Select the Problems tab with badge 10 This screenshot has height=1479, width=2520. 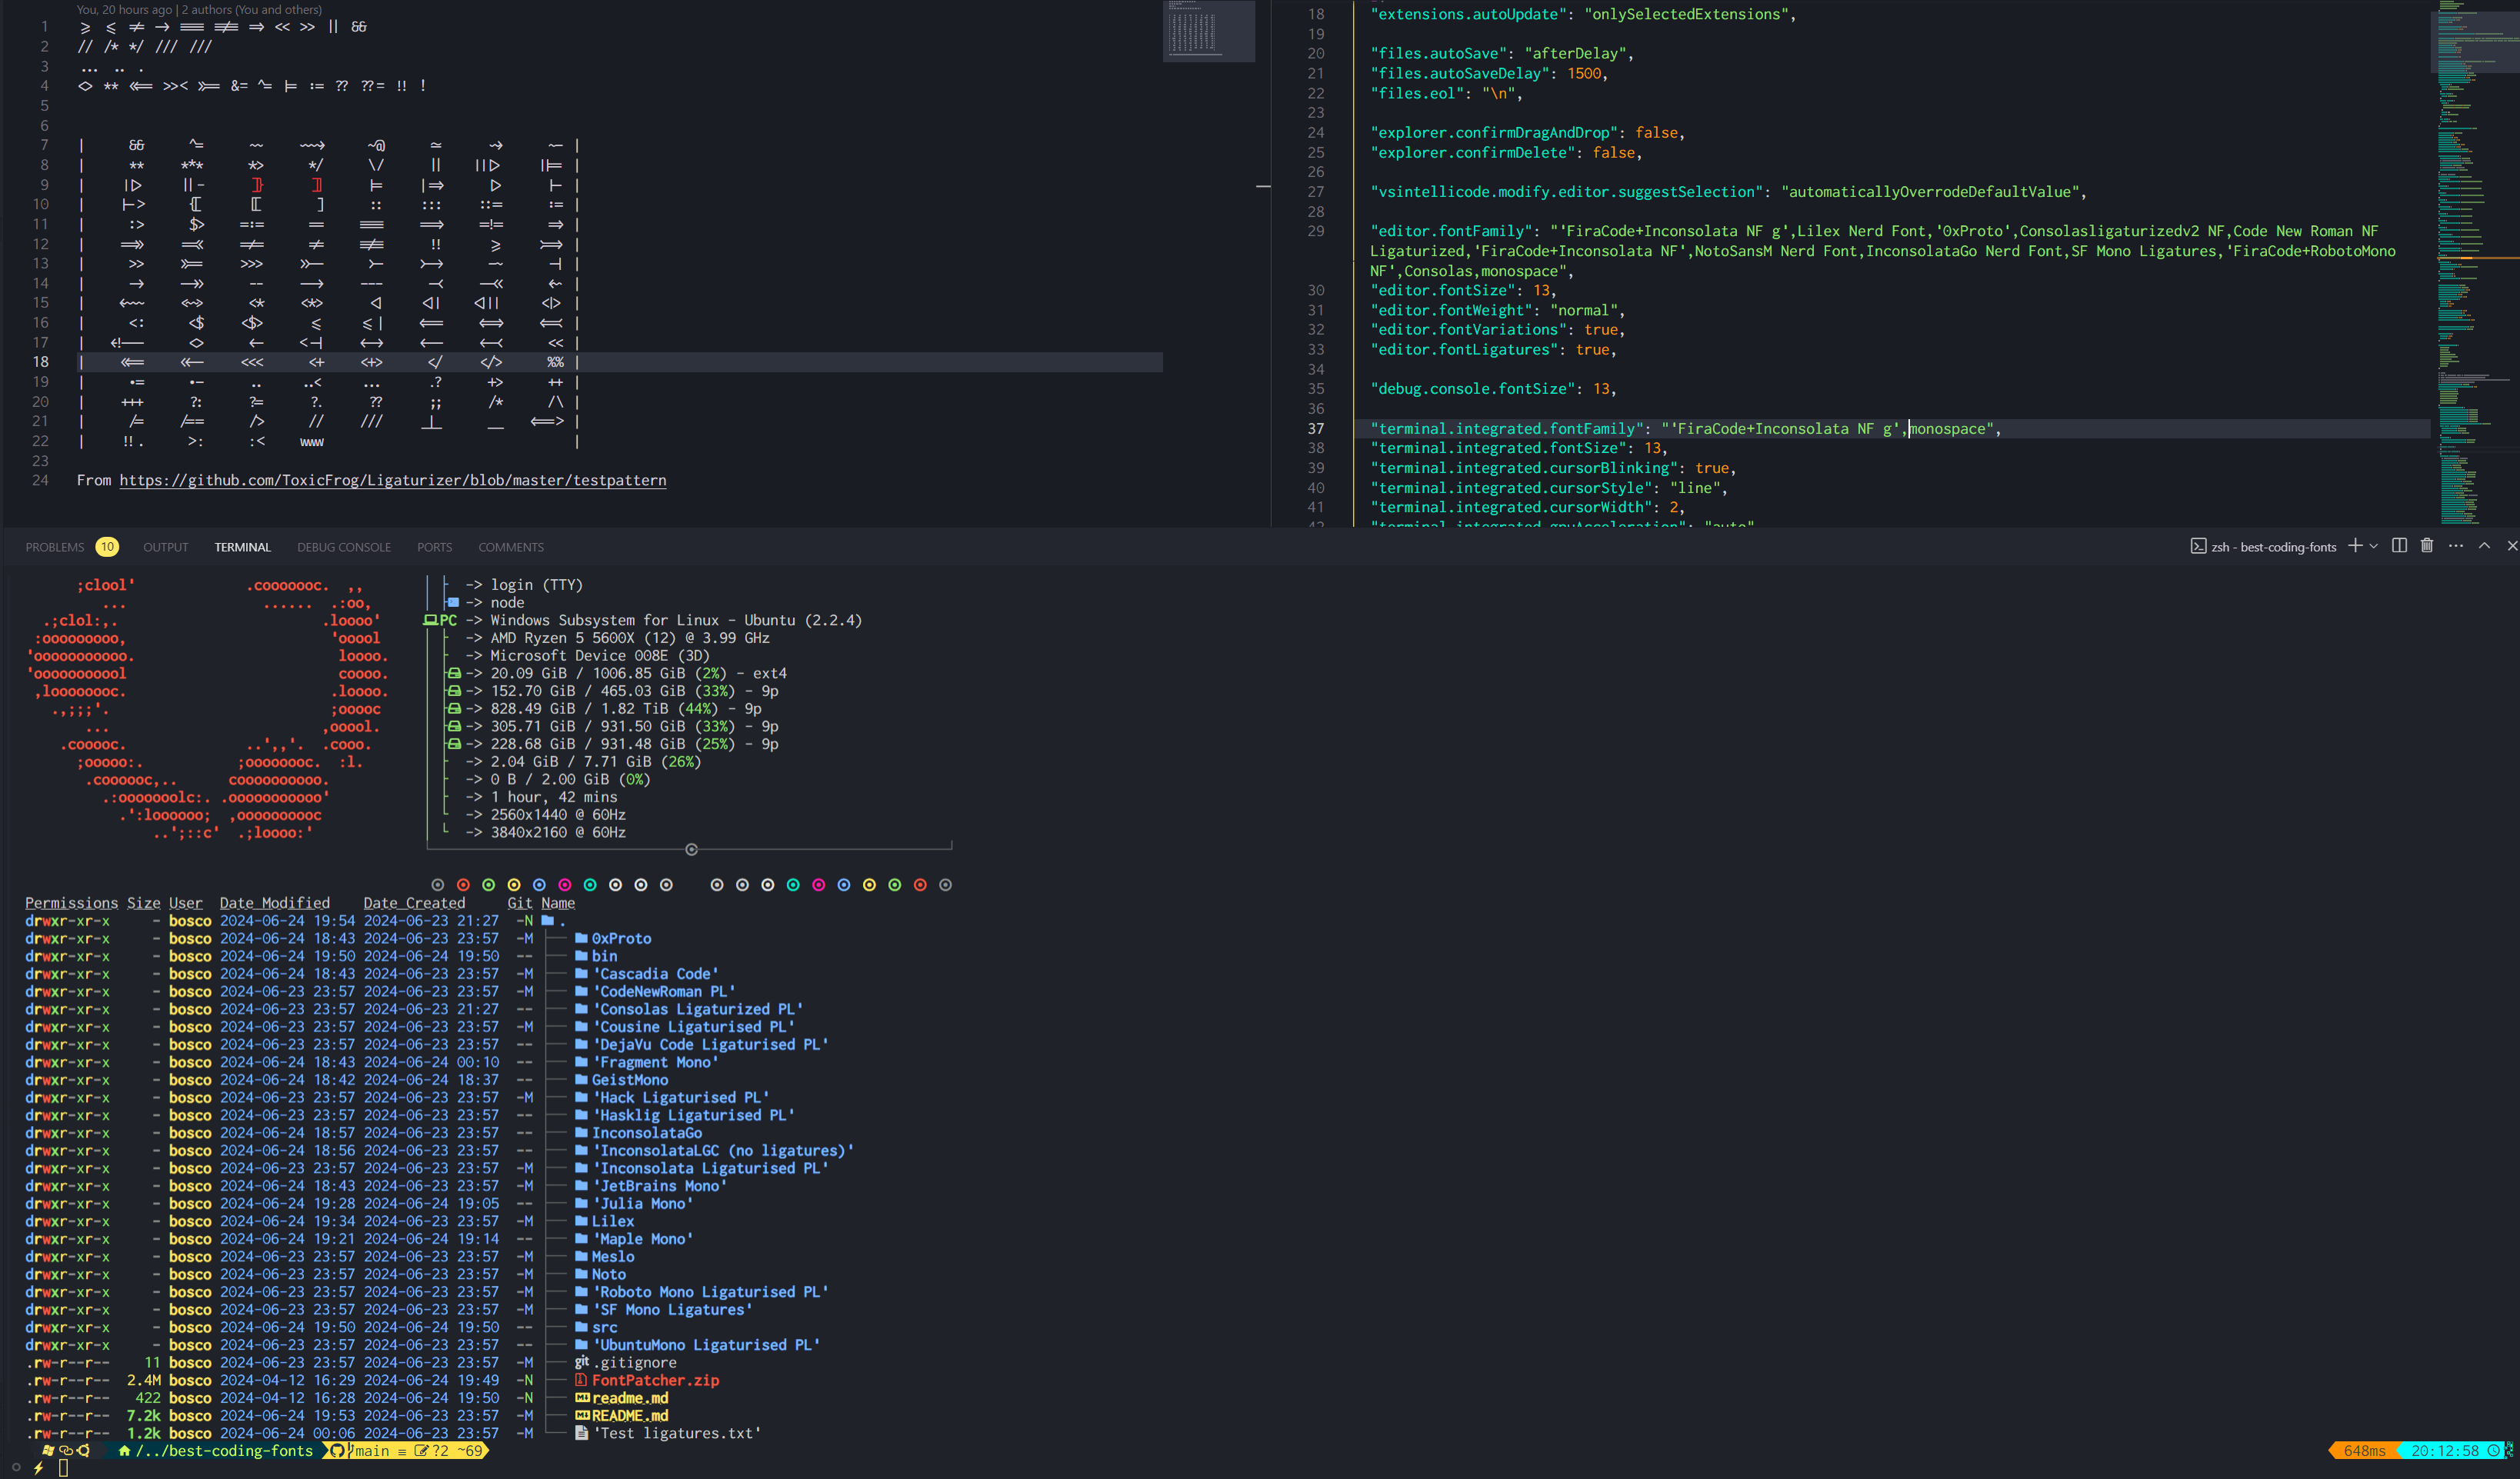click(55, 547)
